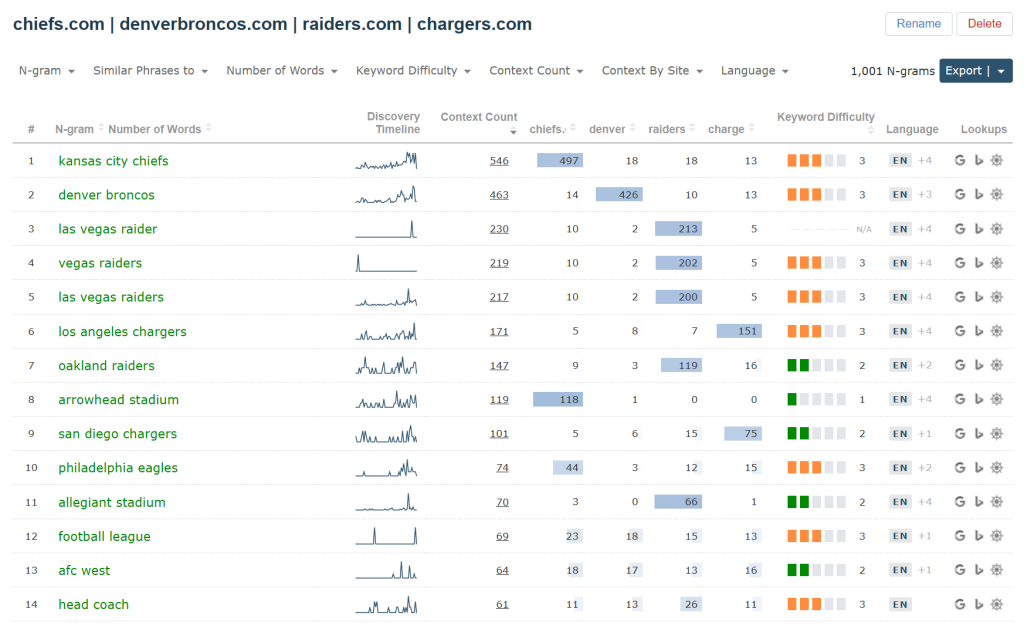The height and width of the screenshot is (626, 1024).
Task: Click gear icon in arrowhead stadium row
Action: (x=997, y=399)
